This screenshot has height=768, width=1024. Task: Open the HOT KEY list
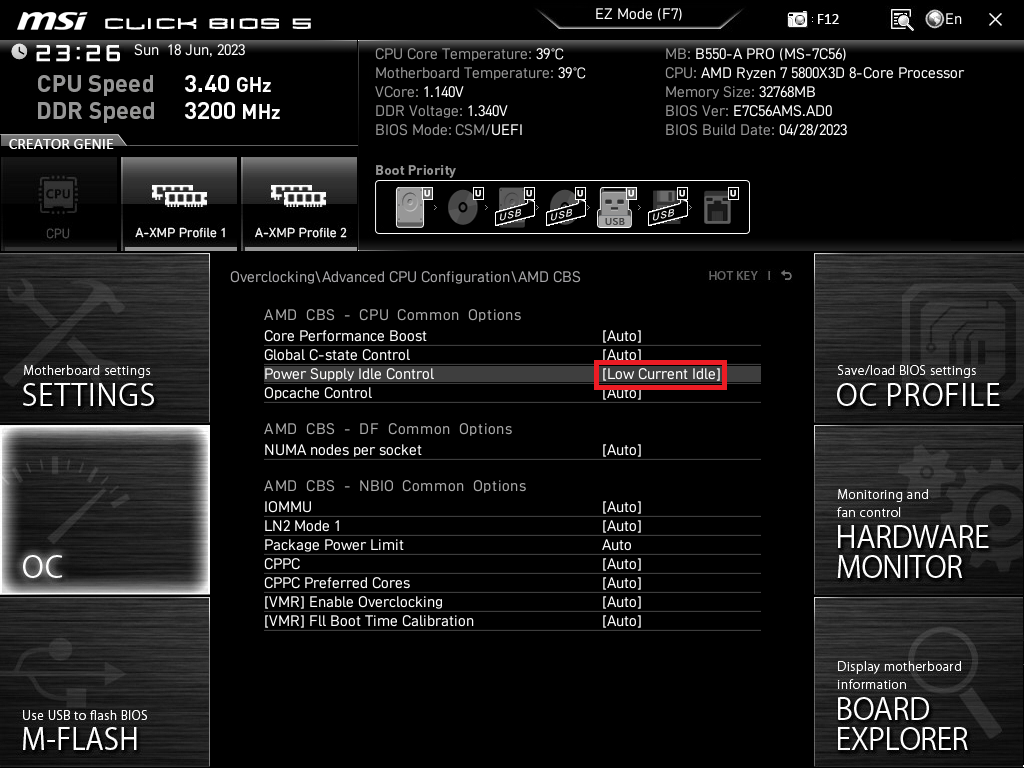[x=733, y=276]
